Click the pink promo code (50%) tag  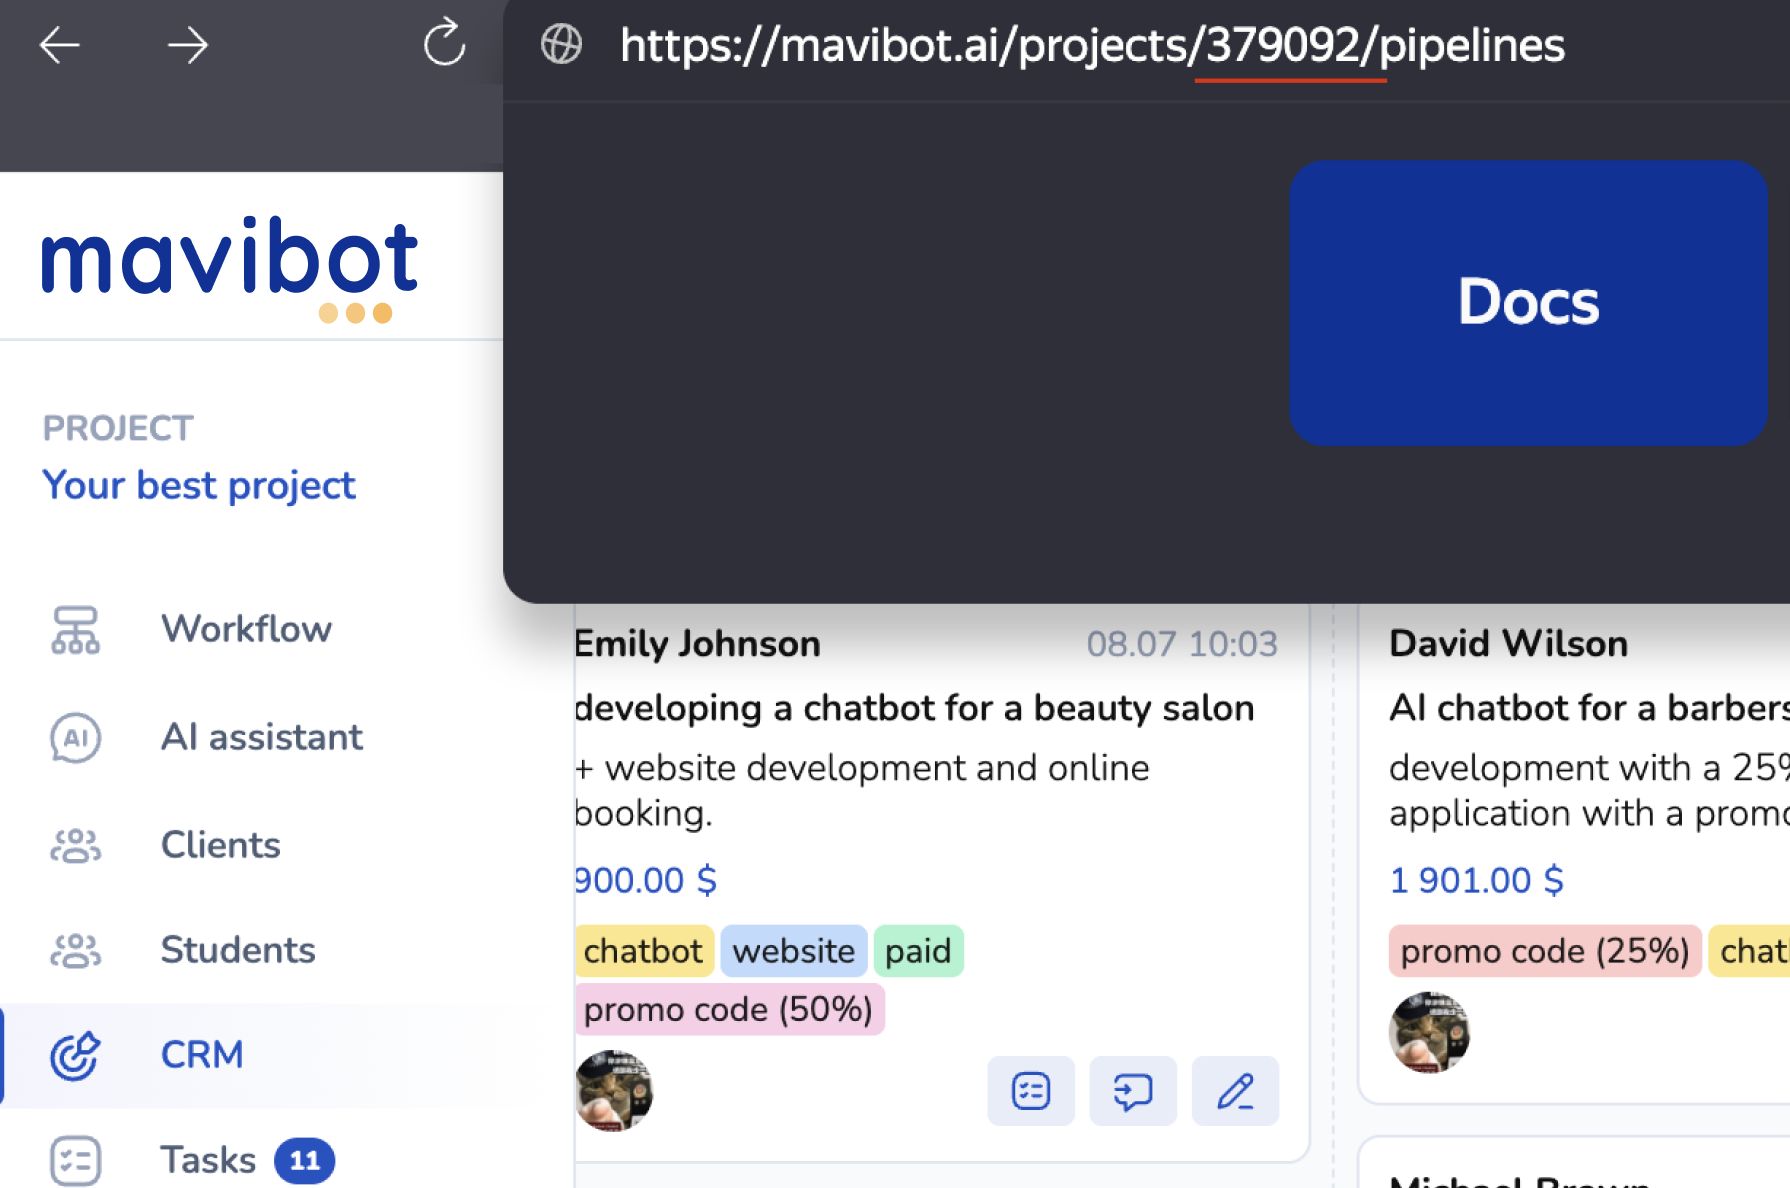click(x=728, y=1010)
